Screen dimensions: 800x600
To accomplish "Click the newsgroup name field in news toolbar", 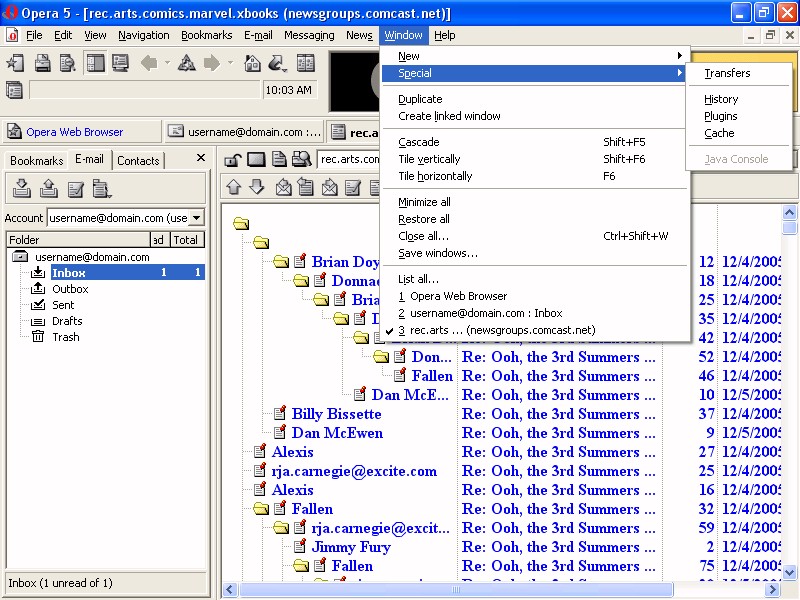I will pos(349,159).
